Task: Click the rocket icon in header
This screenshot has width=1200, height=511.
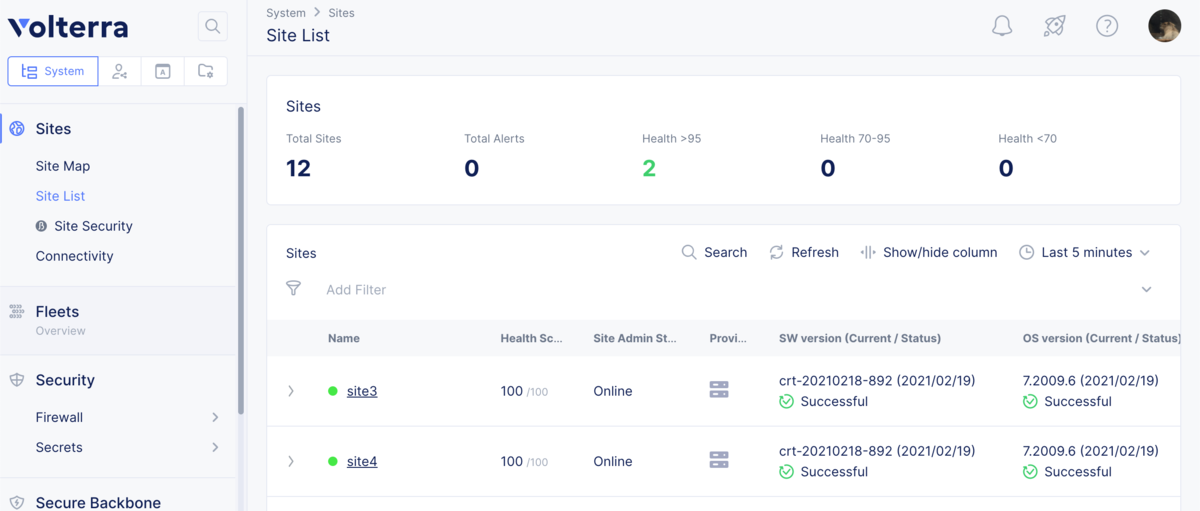Action: [1054, 26]
